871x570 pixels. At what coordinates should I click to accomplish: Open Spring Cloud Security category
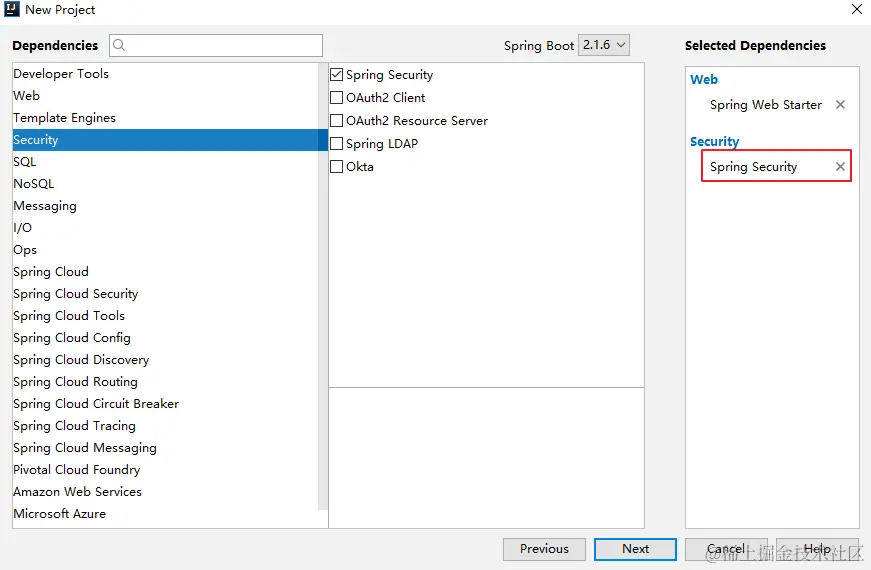pyautogui.click(x=166, y=294)
